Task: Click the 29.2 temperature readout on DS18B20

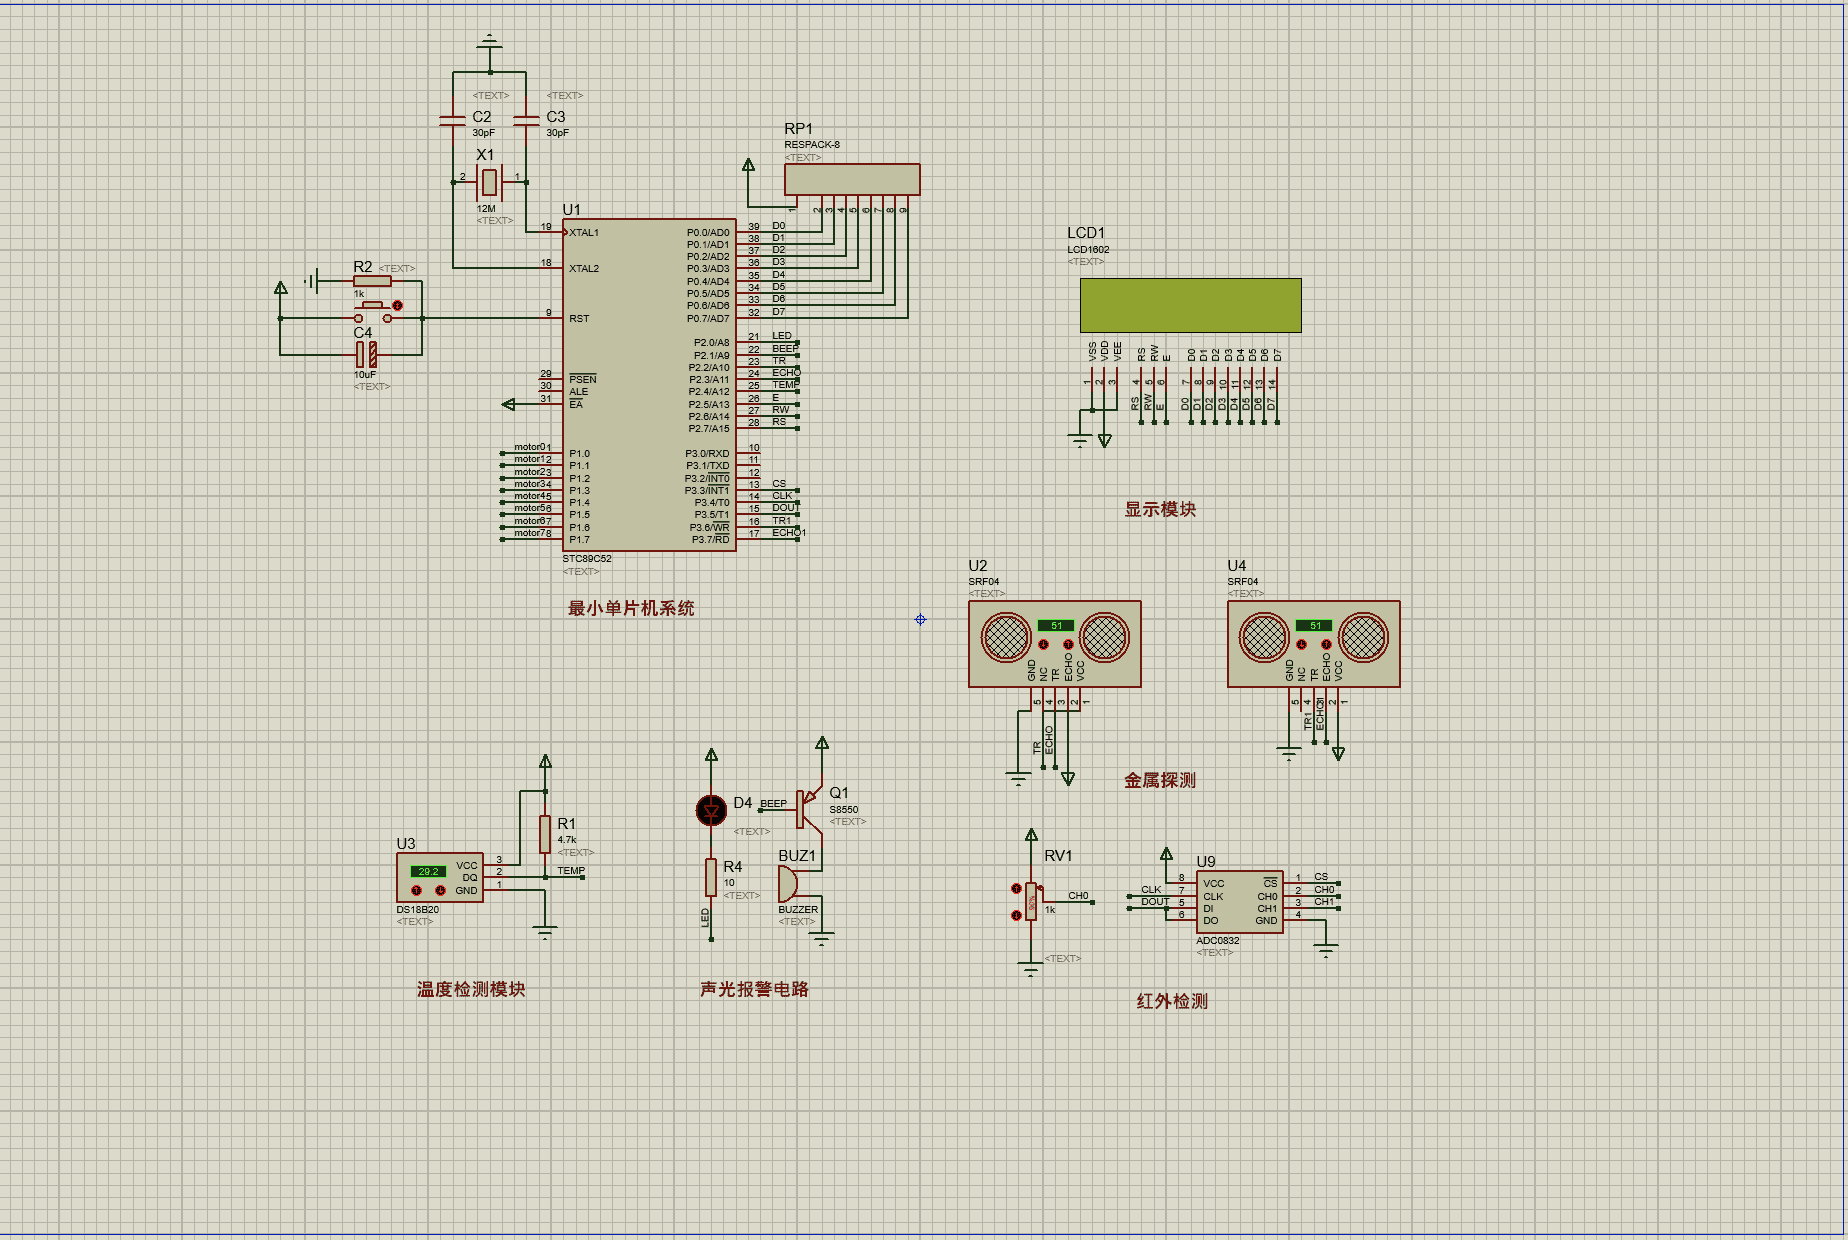Action: tap(429, 871)
